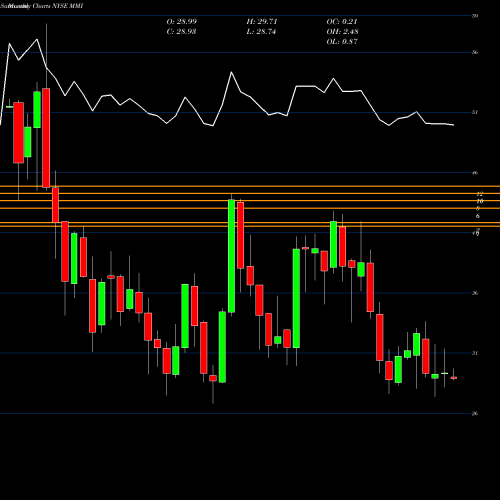
Task: Click the price axis label '26'
Action: click(x=475, y=414)
